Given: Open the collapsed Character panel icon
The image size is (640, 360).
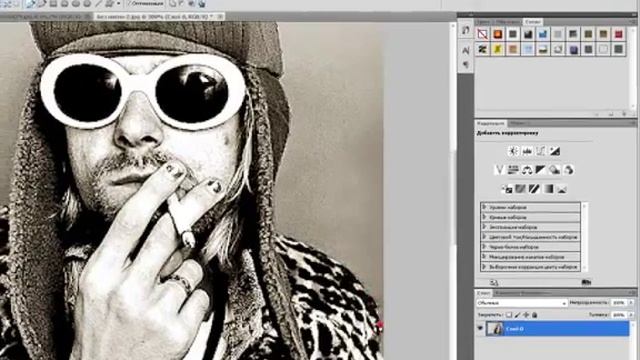Looking at the screenshot, I should coord(466,50).
